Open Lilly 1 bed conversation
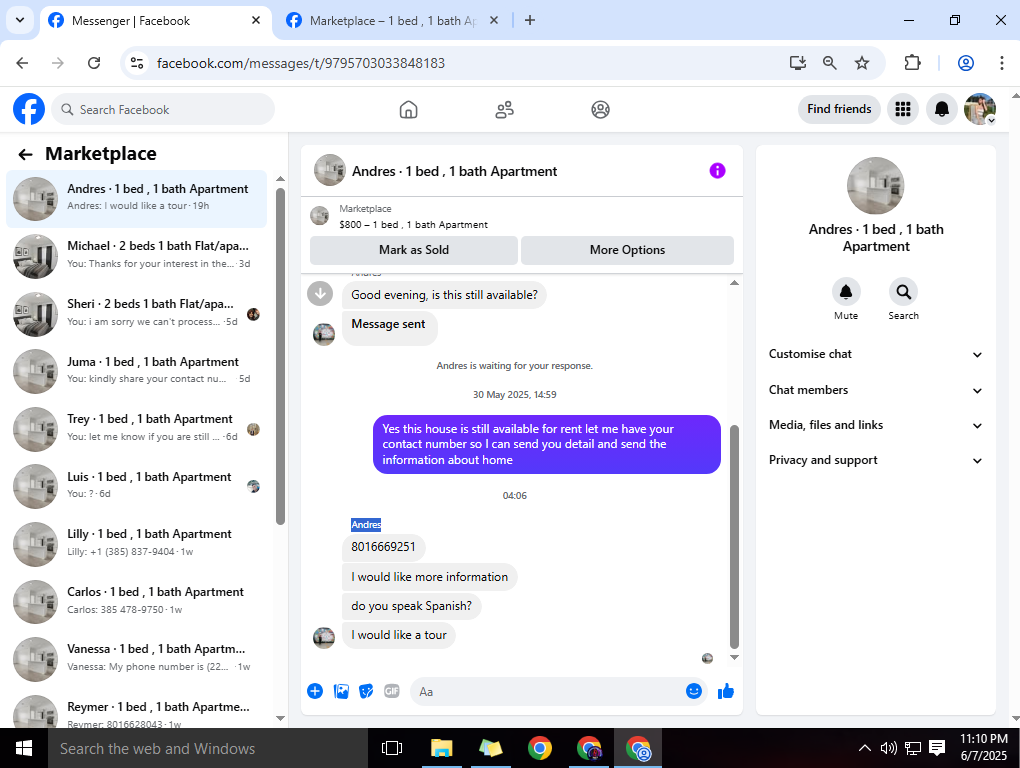Screen dimensions: 1020x768 click(x=137, y=544)
